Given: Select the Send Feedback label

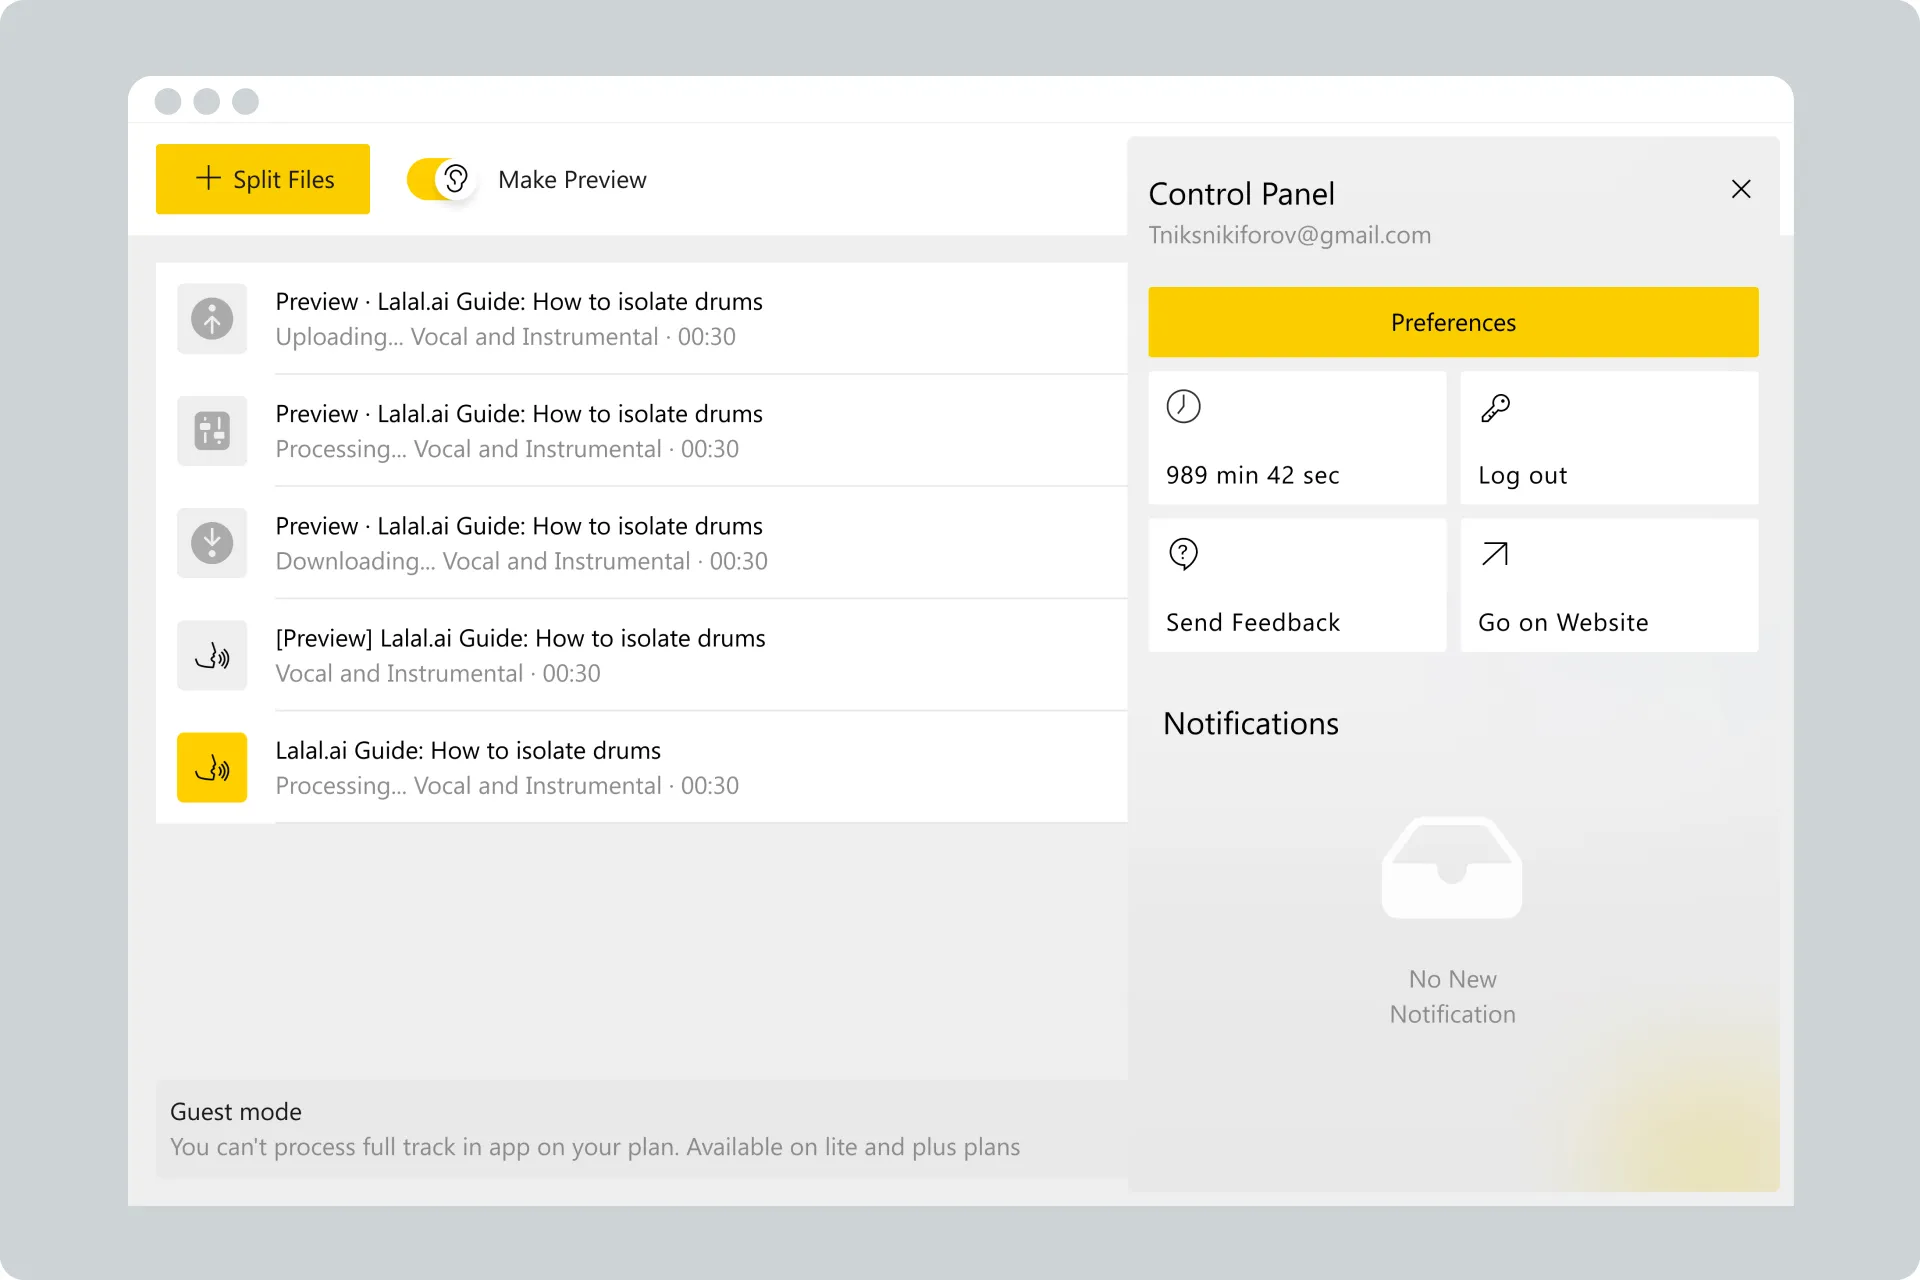Looking at the screenshot, I should click(1252, 623).
